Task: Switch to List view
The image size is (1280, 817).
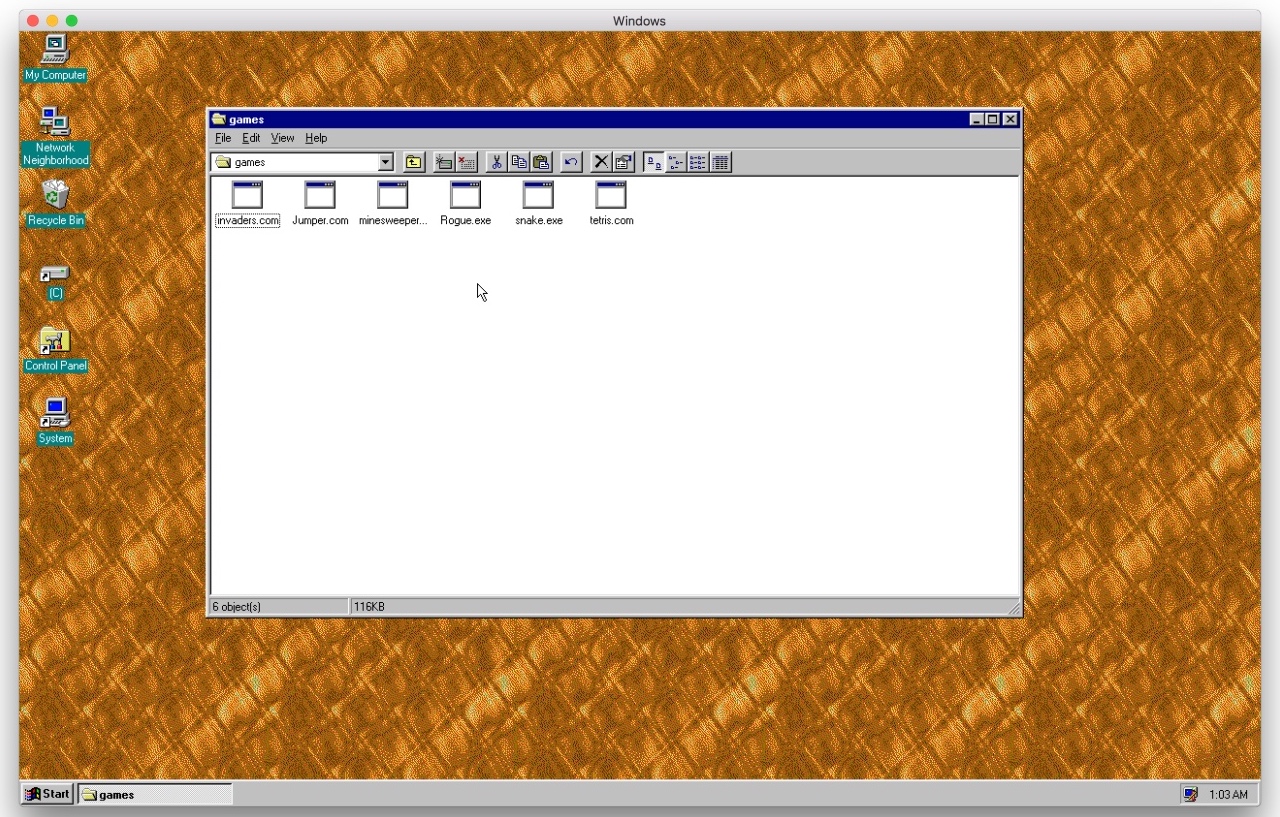Action: pos(698,162)
